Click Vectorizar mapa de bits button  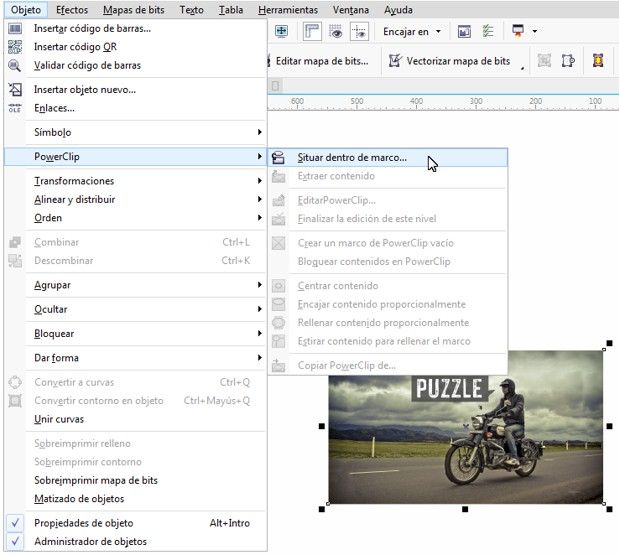coord(450,61)
